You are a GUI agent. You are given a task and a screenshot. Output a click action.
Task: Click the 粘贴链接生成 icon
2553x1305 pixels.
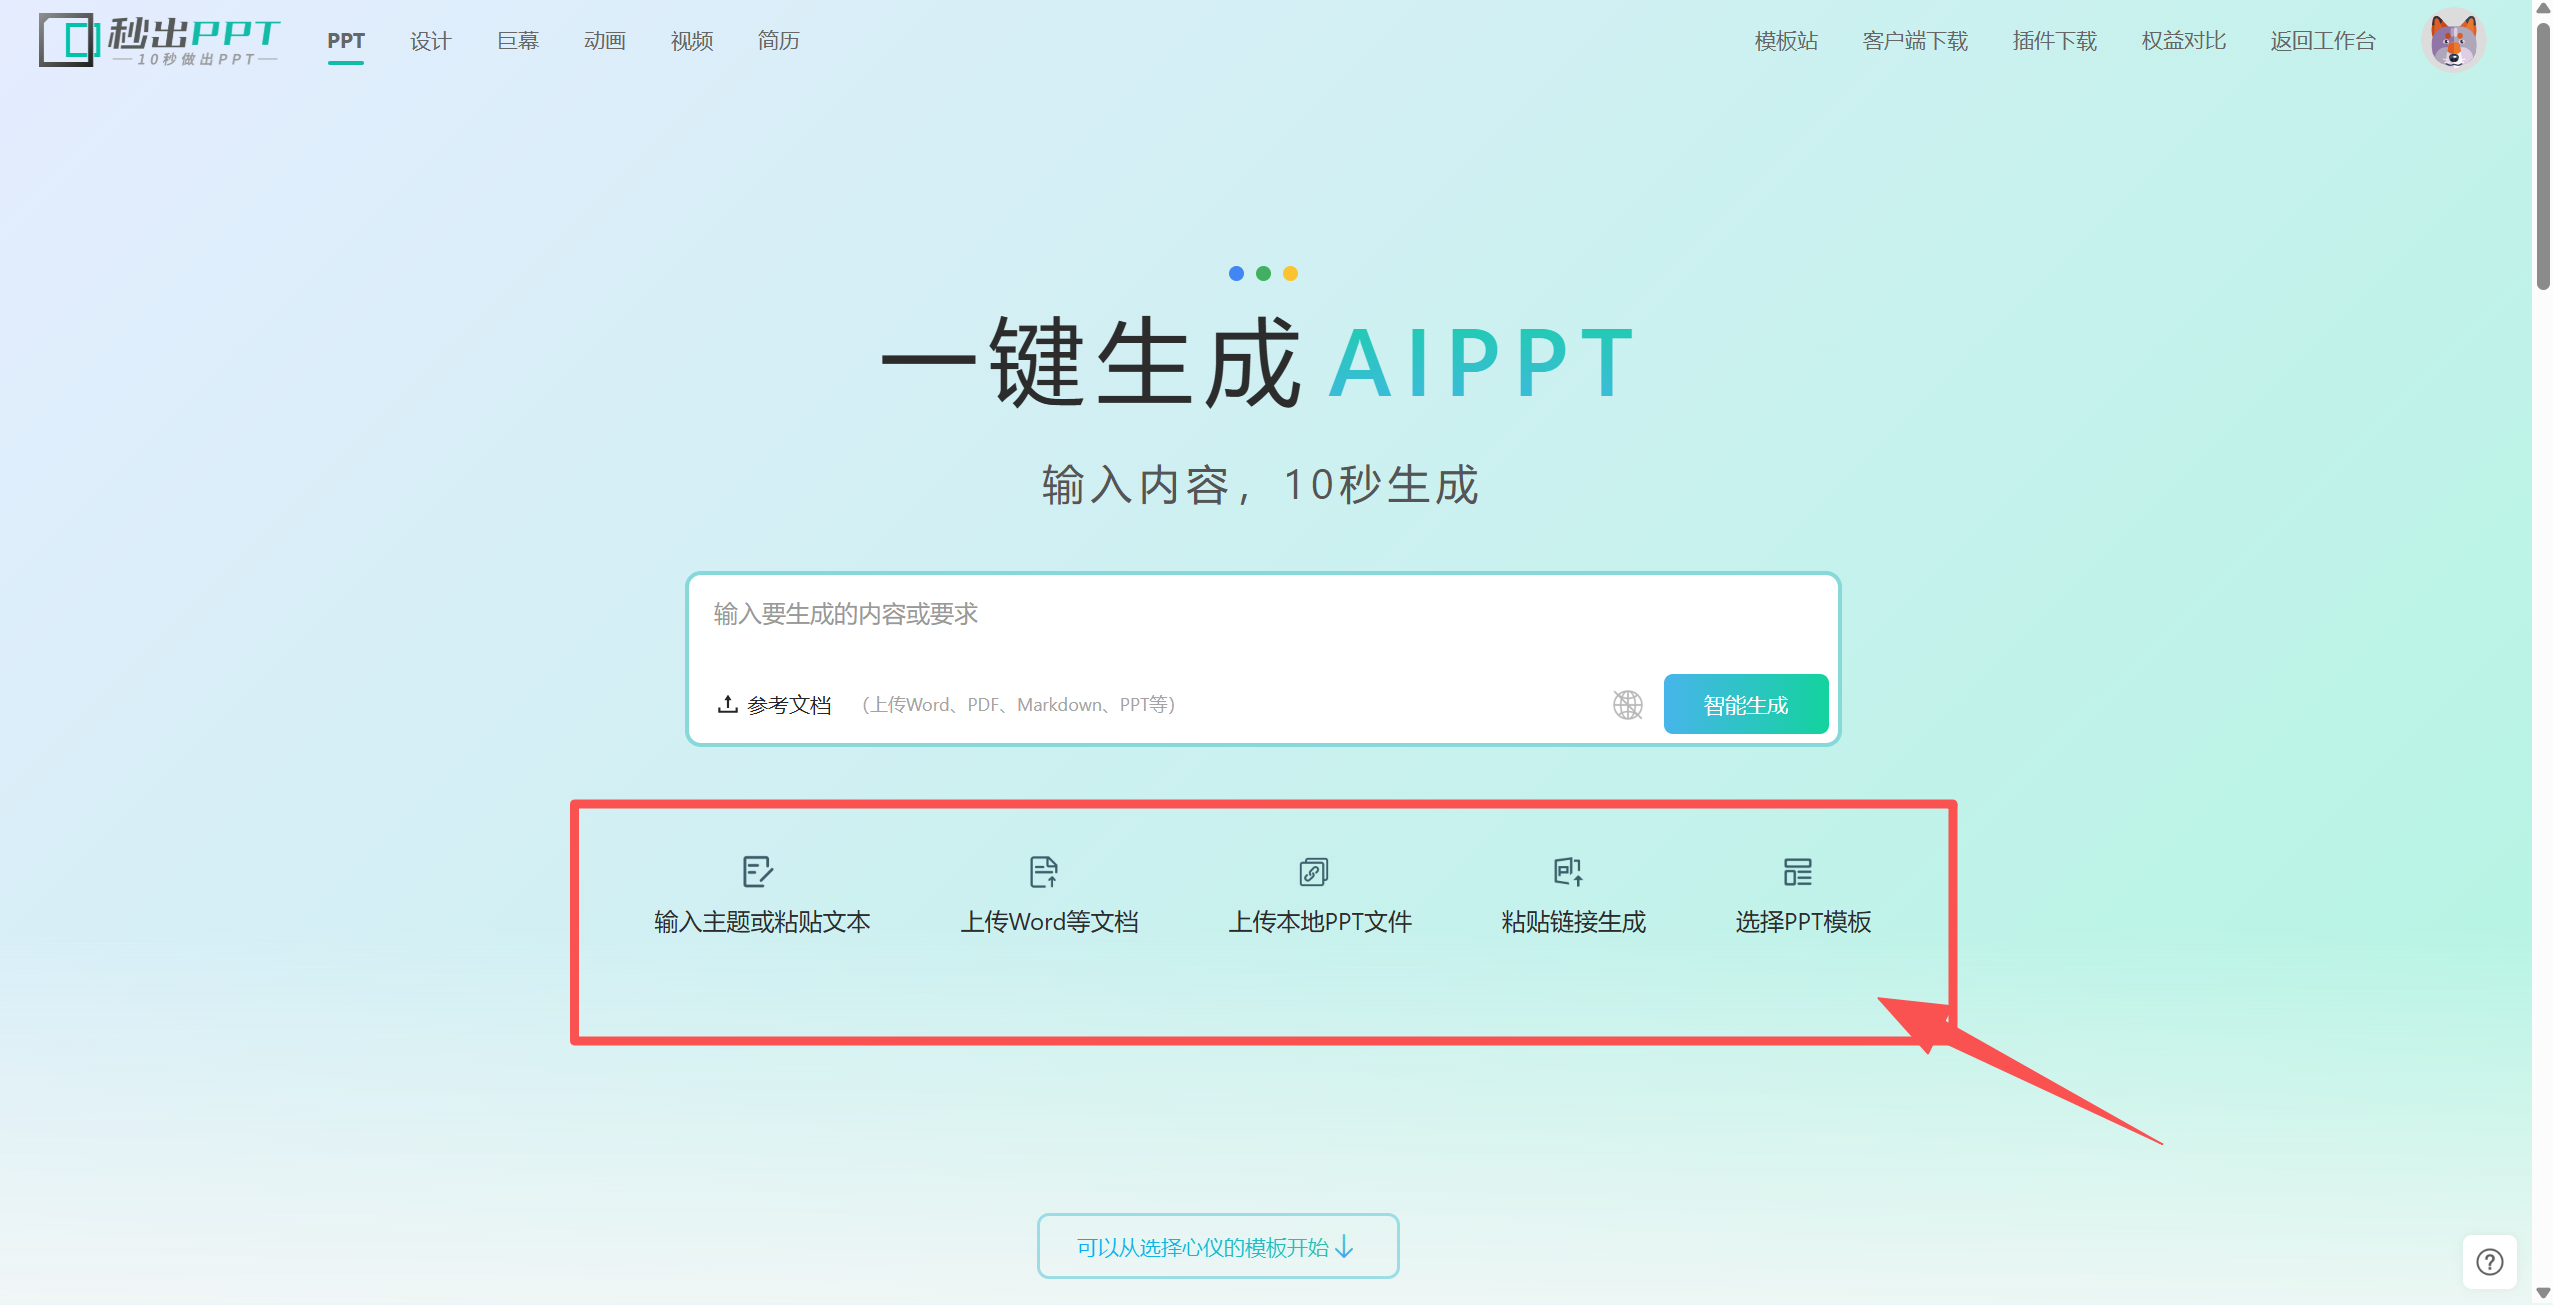coord(1567,871)
